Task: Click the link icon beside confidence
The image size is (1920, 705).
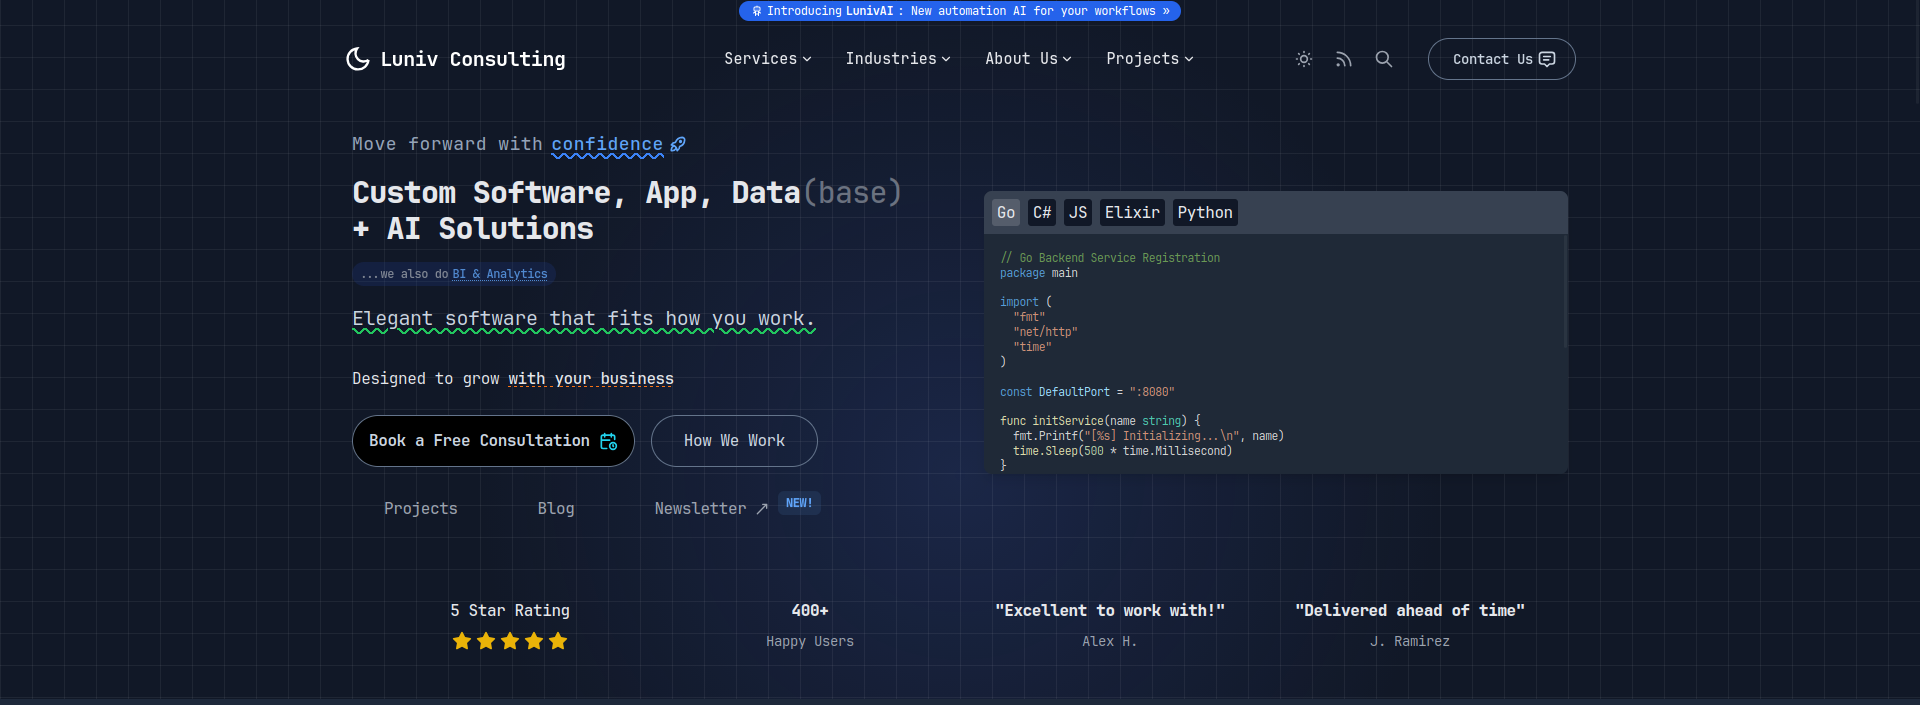Action: (x=678, y=144)
